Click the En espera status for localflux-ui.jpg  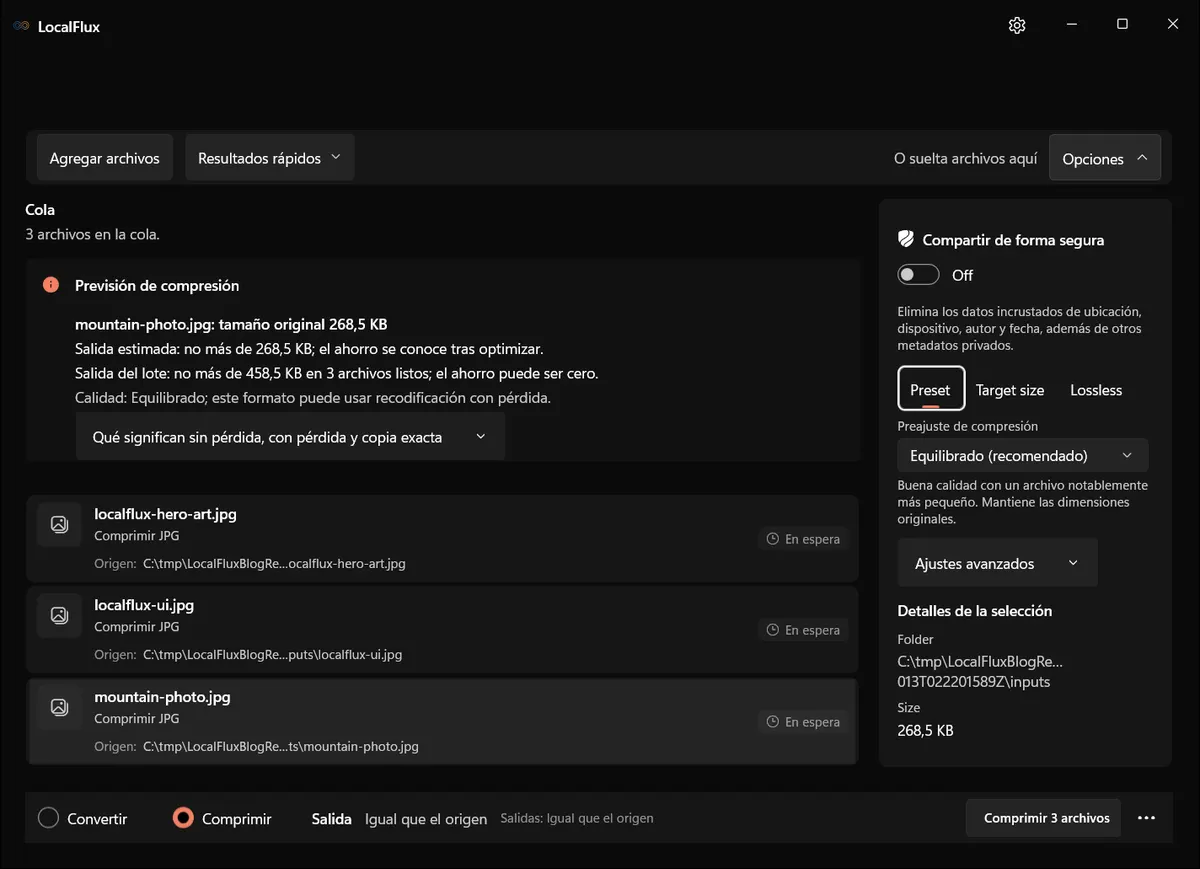click(x=803, y=630)
